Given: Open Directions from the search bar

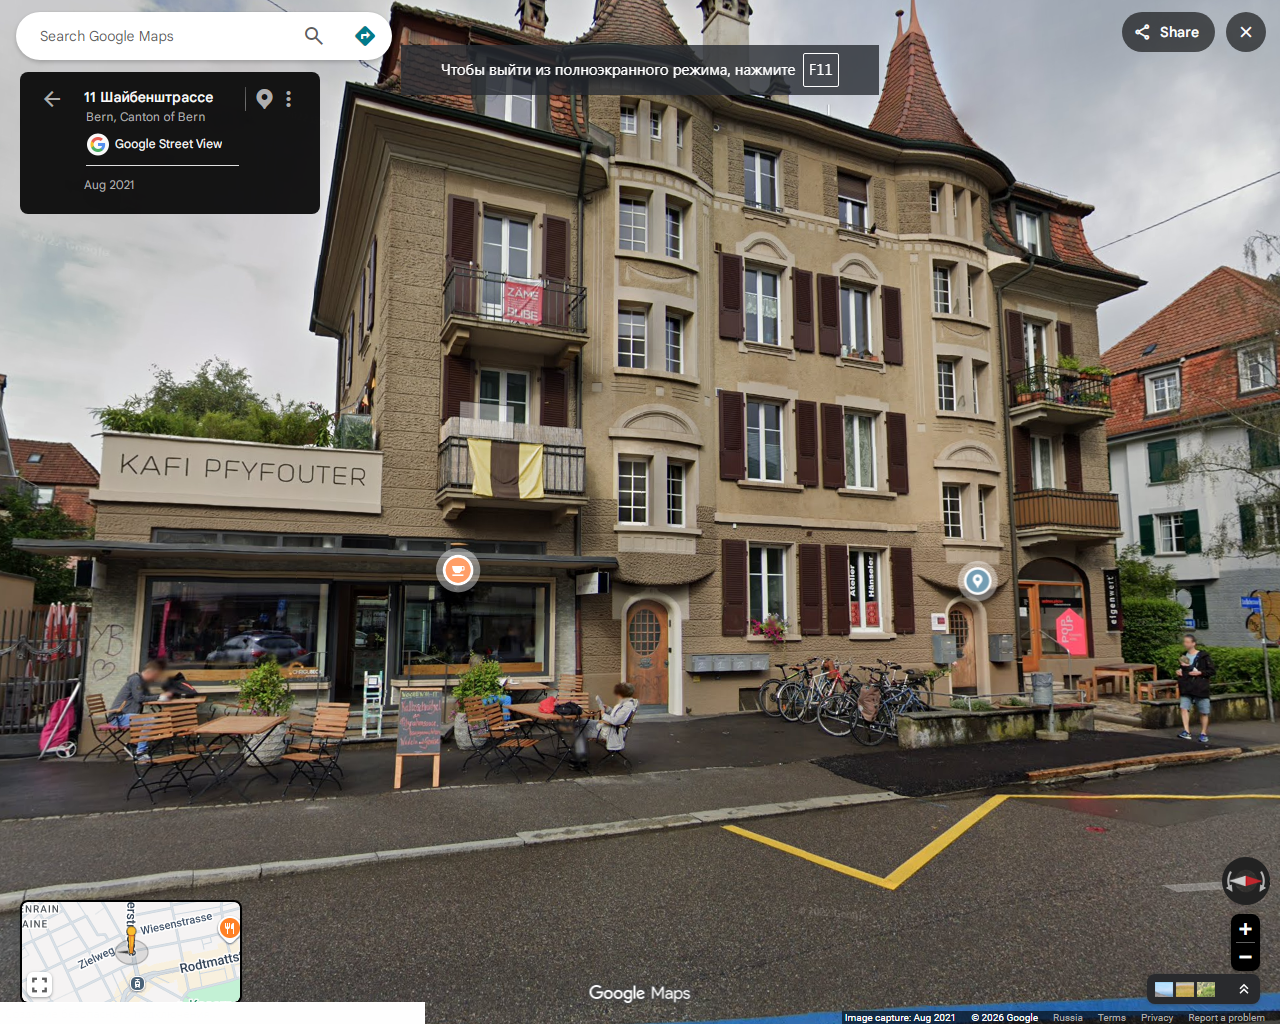Looking at the screenshot, I should 365,36.
